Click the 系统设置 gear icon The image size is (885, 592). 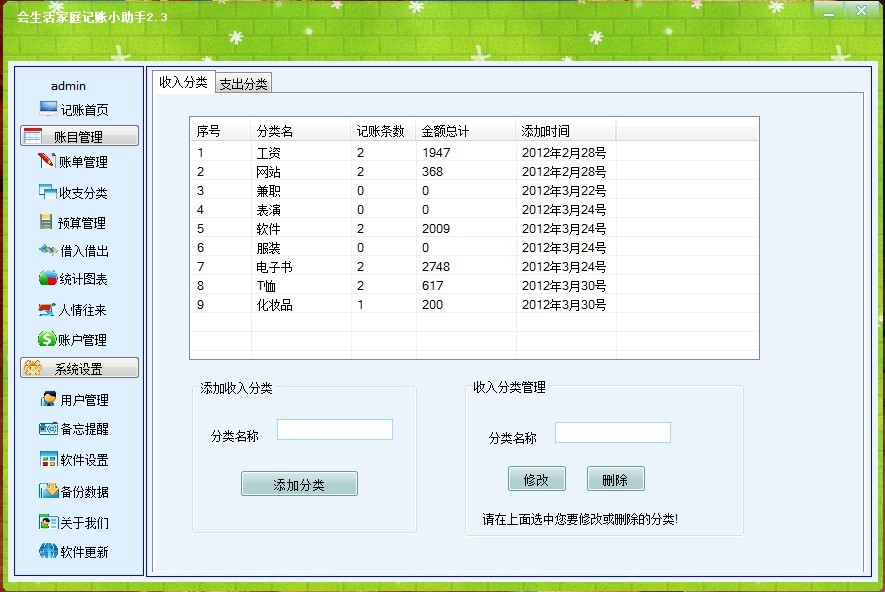[x=32, y=368]
